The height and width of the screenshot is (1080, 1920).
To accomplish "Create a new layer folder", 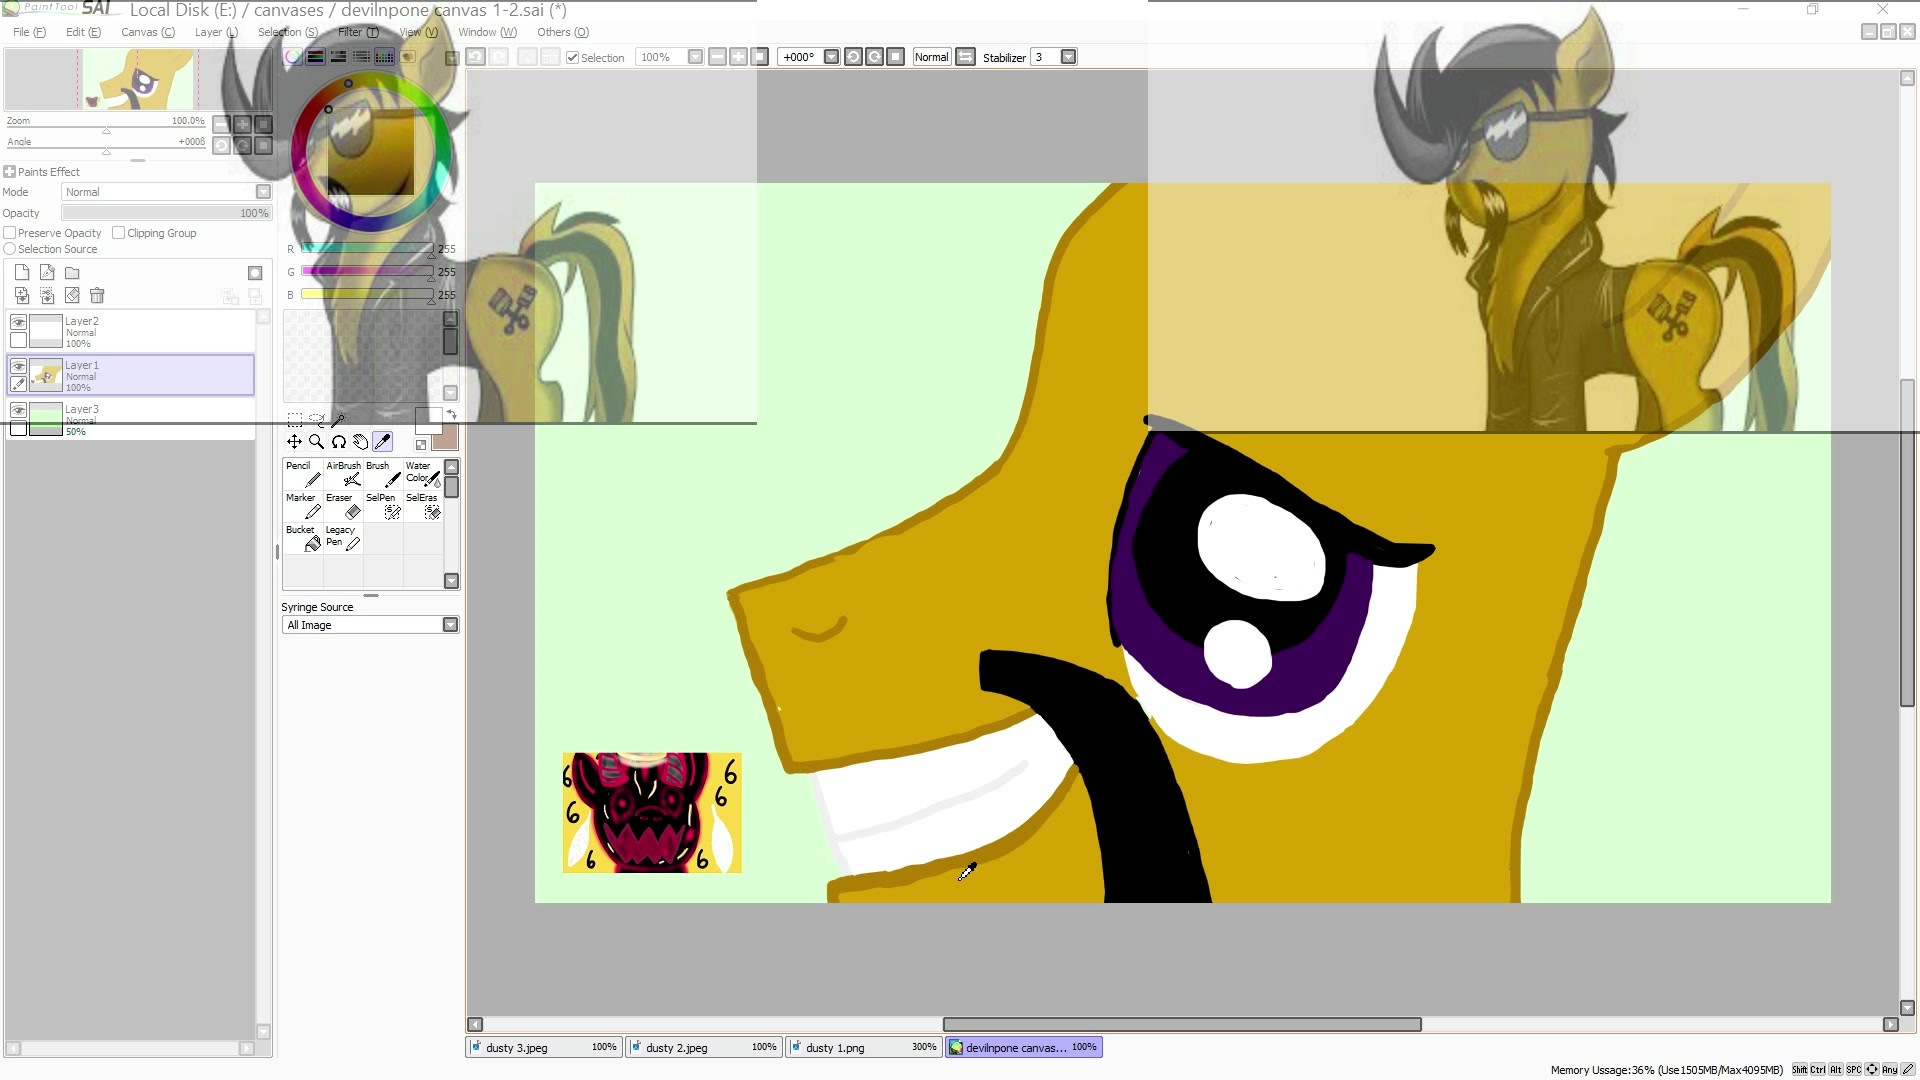I will click(x=72, y=273).
